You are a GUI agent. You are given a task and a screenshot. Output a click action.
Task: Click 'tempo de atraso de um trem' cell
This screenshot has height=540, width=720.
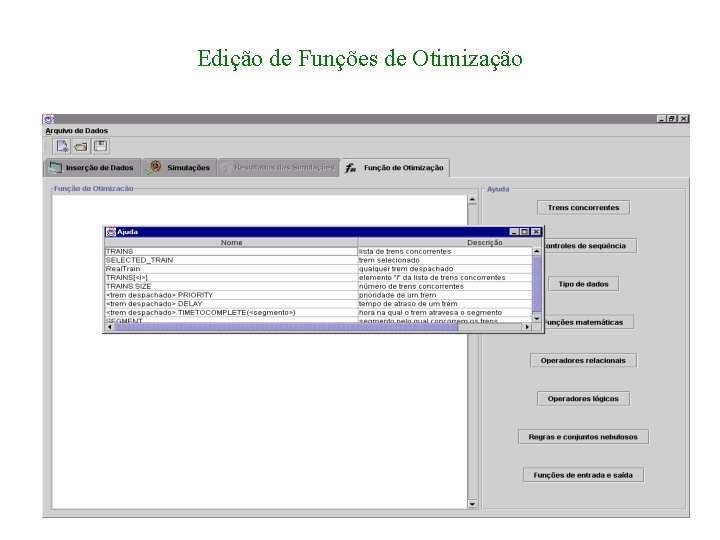(x=444, y=304)
